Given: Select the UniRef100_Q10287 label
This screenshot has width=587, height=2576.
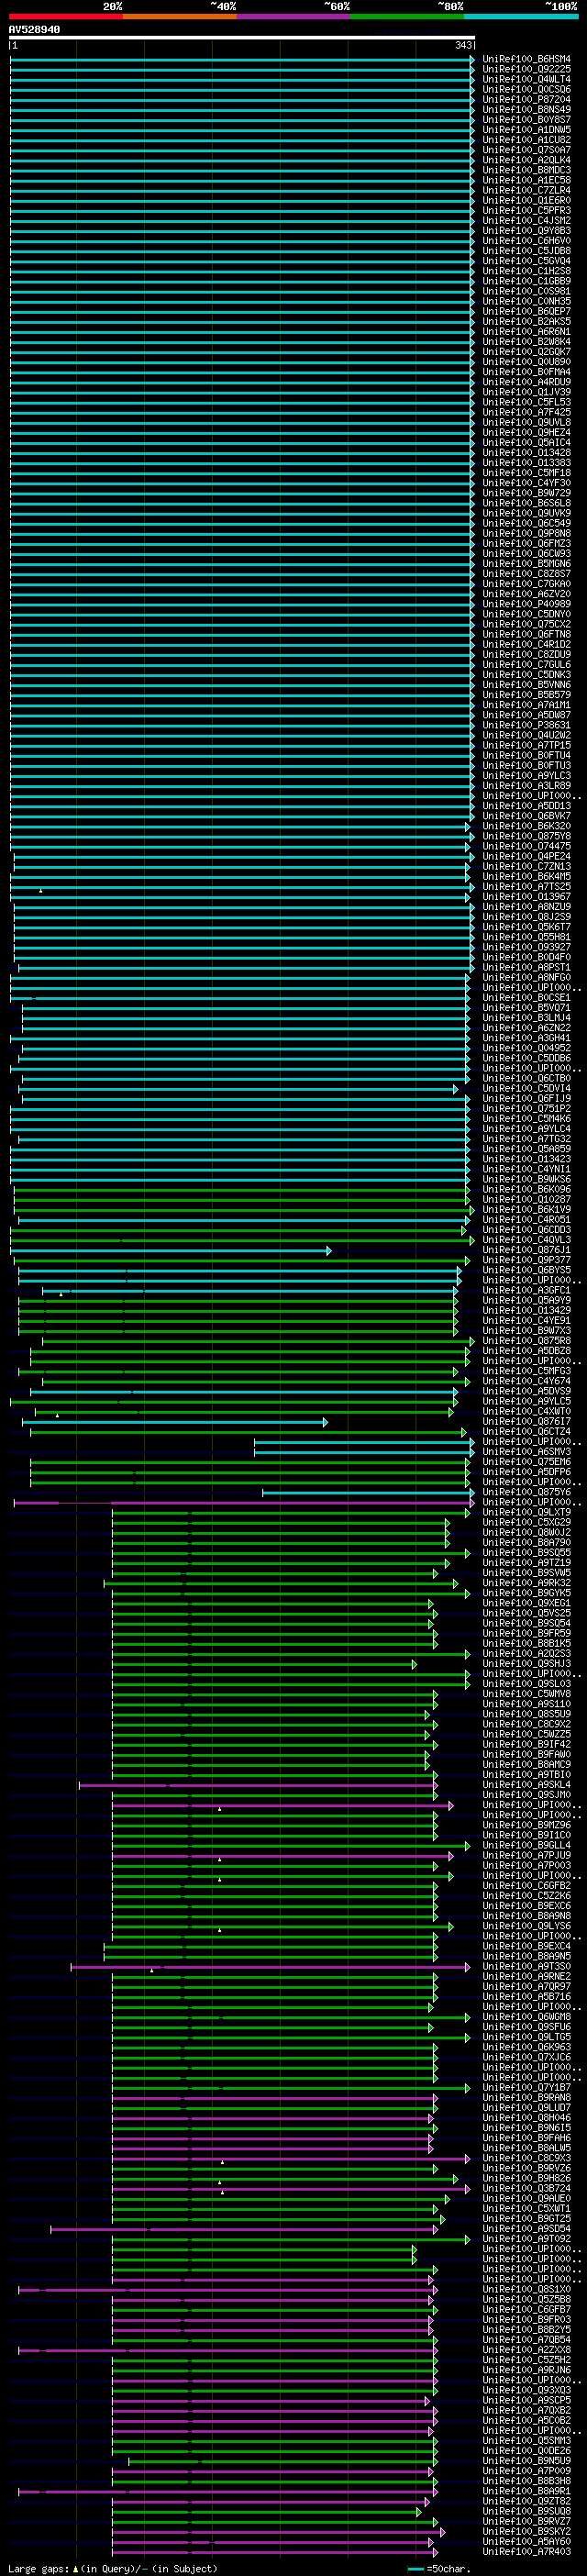Looking at the screenshot, I should 526,1199.
